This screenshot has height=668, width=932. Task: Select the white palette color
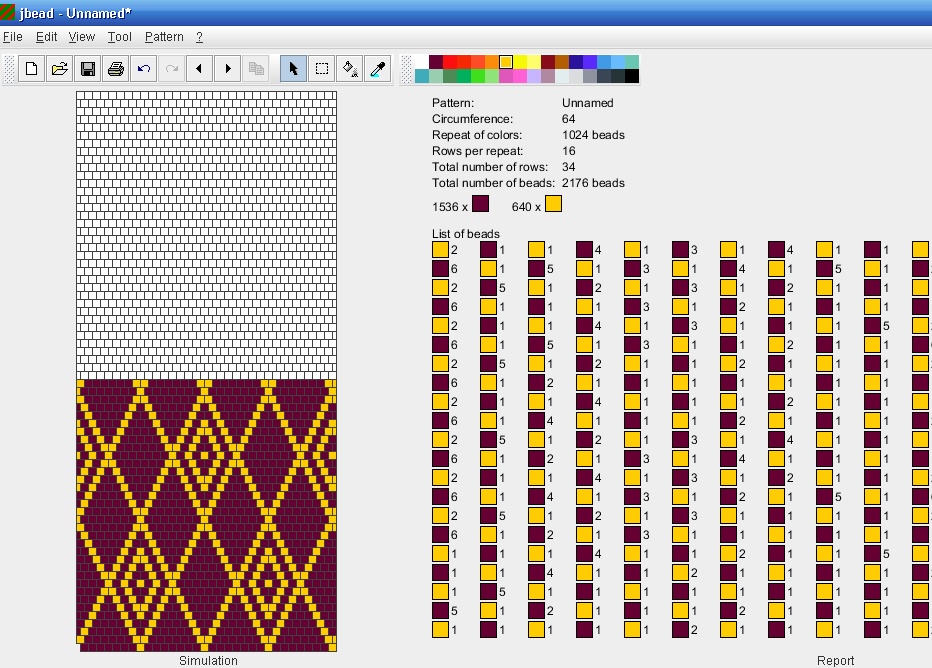tap(422, 62)
